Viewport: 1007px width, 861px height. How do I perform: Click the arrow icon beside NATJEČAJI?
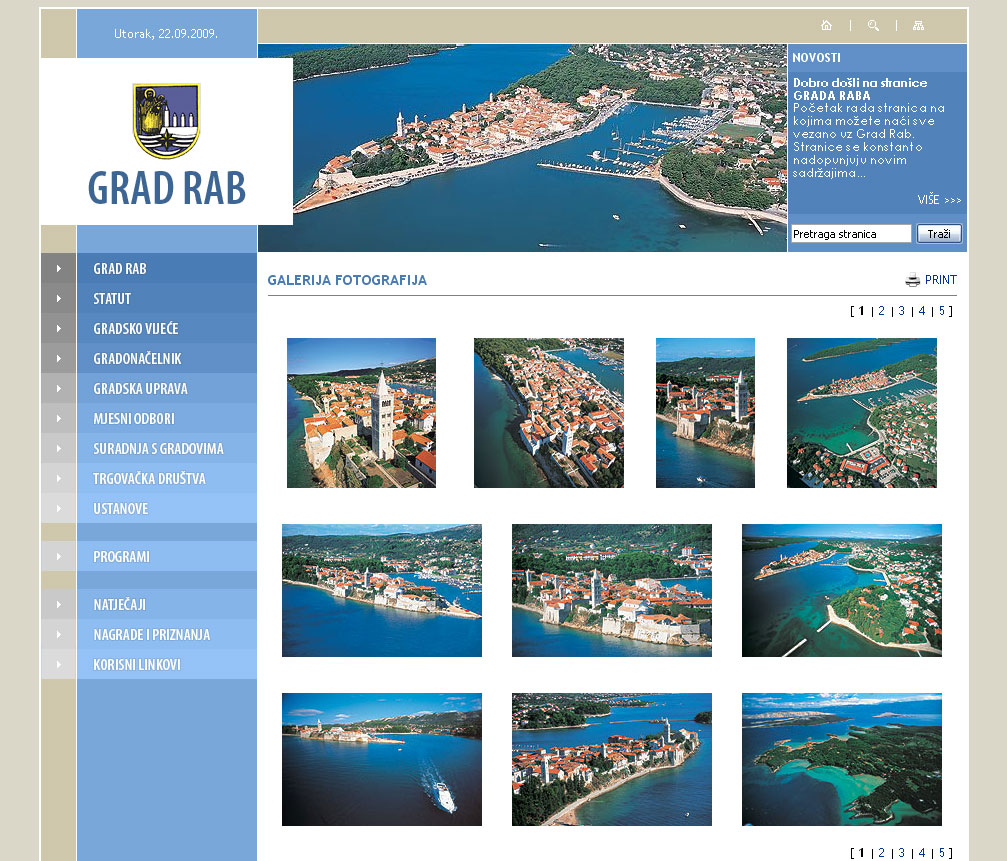[x=59, y=605]
